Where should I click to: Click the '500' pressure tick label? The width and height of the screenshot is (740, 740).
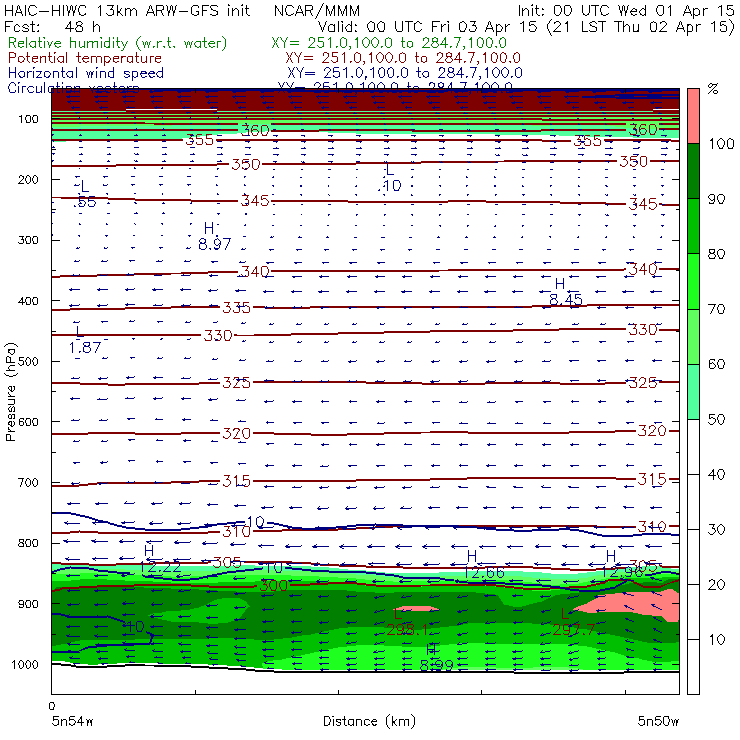click(28, 362)
